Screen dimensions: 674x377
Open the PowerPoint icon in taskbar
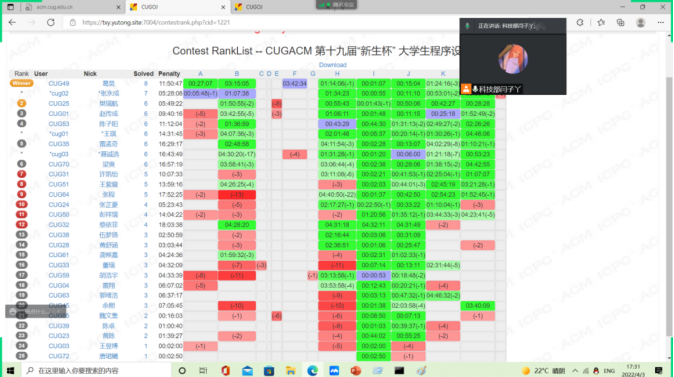pos(355,370)
